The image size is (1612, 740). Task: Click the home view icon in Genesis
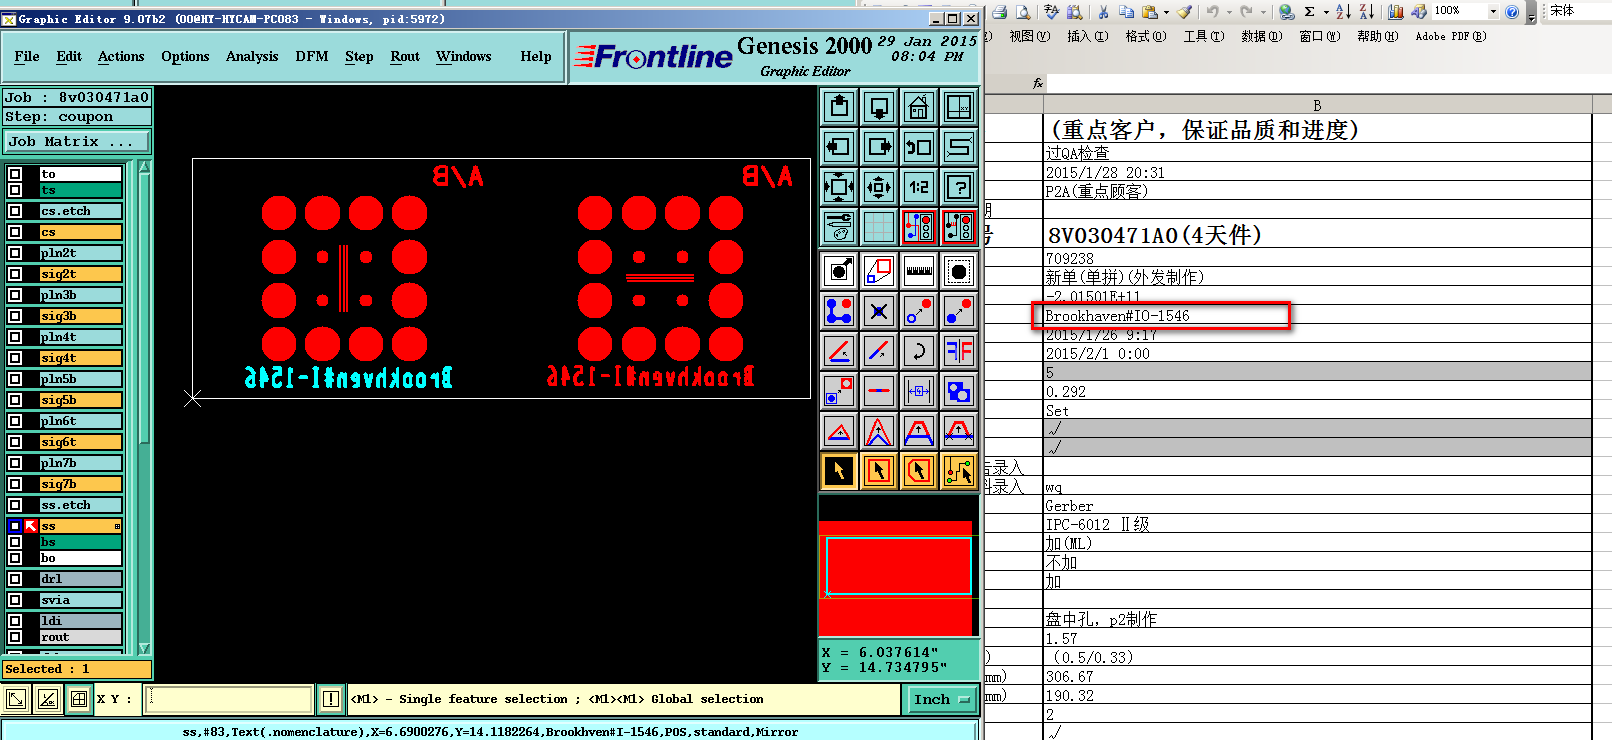point(919,106)
